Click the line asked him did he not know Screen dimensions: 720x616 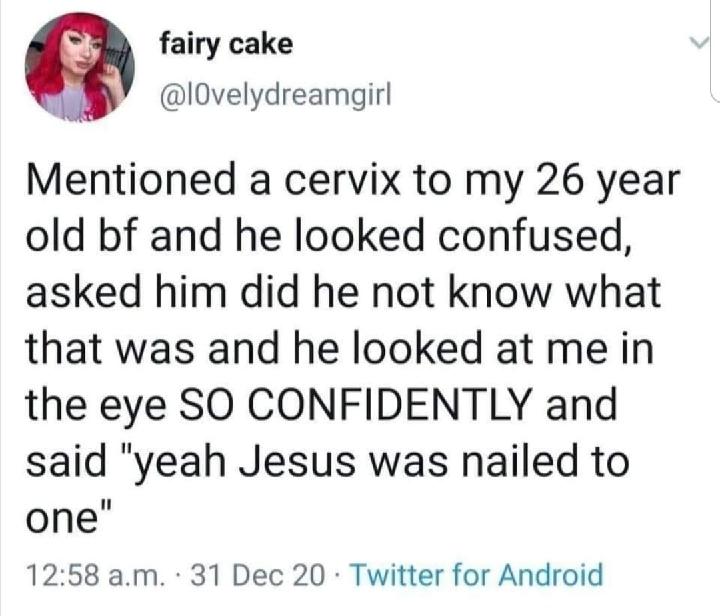pyautogui.click(x=343, y=292)
